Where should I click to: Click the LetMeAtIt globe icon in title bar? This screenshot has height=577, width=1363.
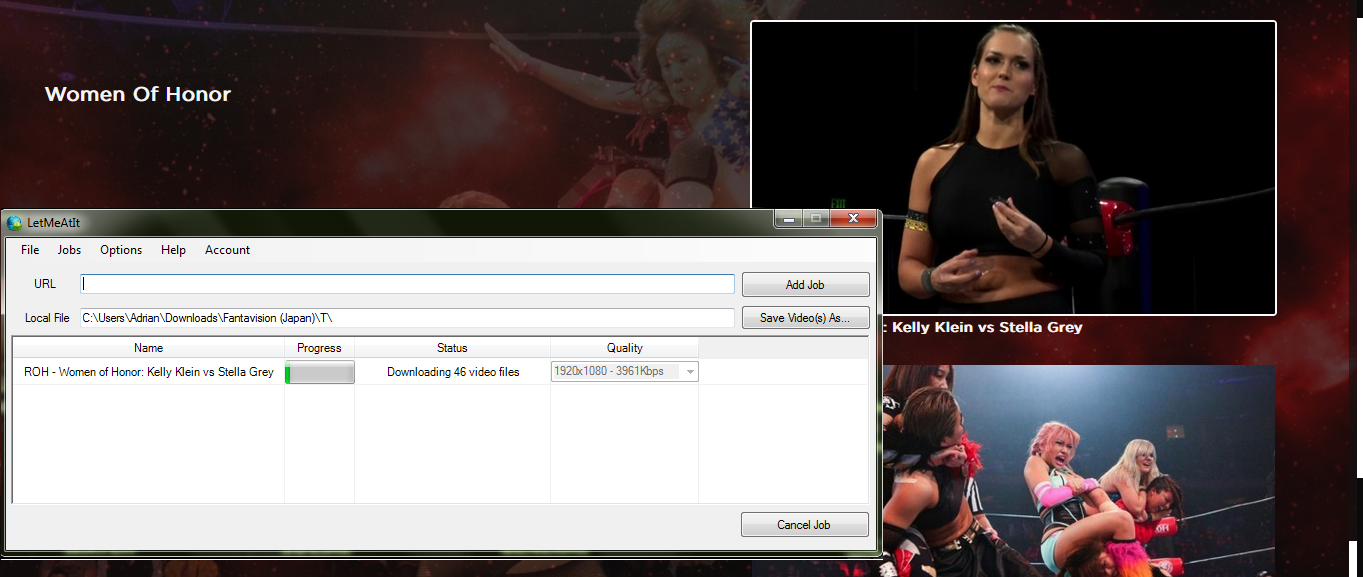click(15, 222)
